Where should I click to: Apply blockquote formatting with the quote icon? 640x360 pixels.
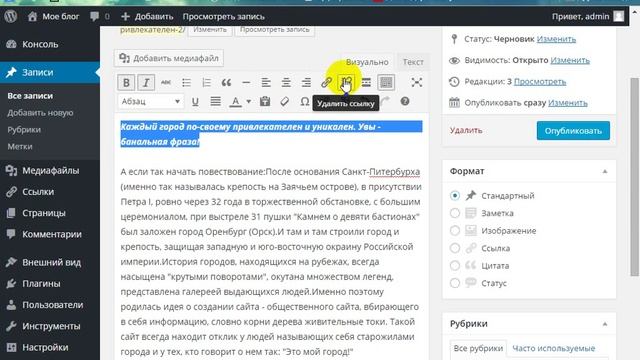pyautogui.click(x=226, y=82)
